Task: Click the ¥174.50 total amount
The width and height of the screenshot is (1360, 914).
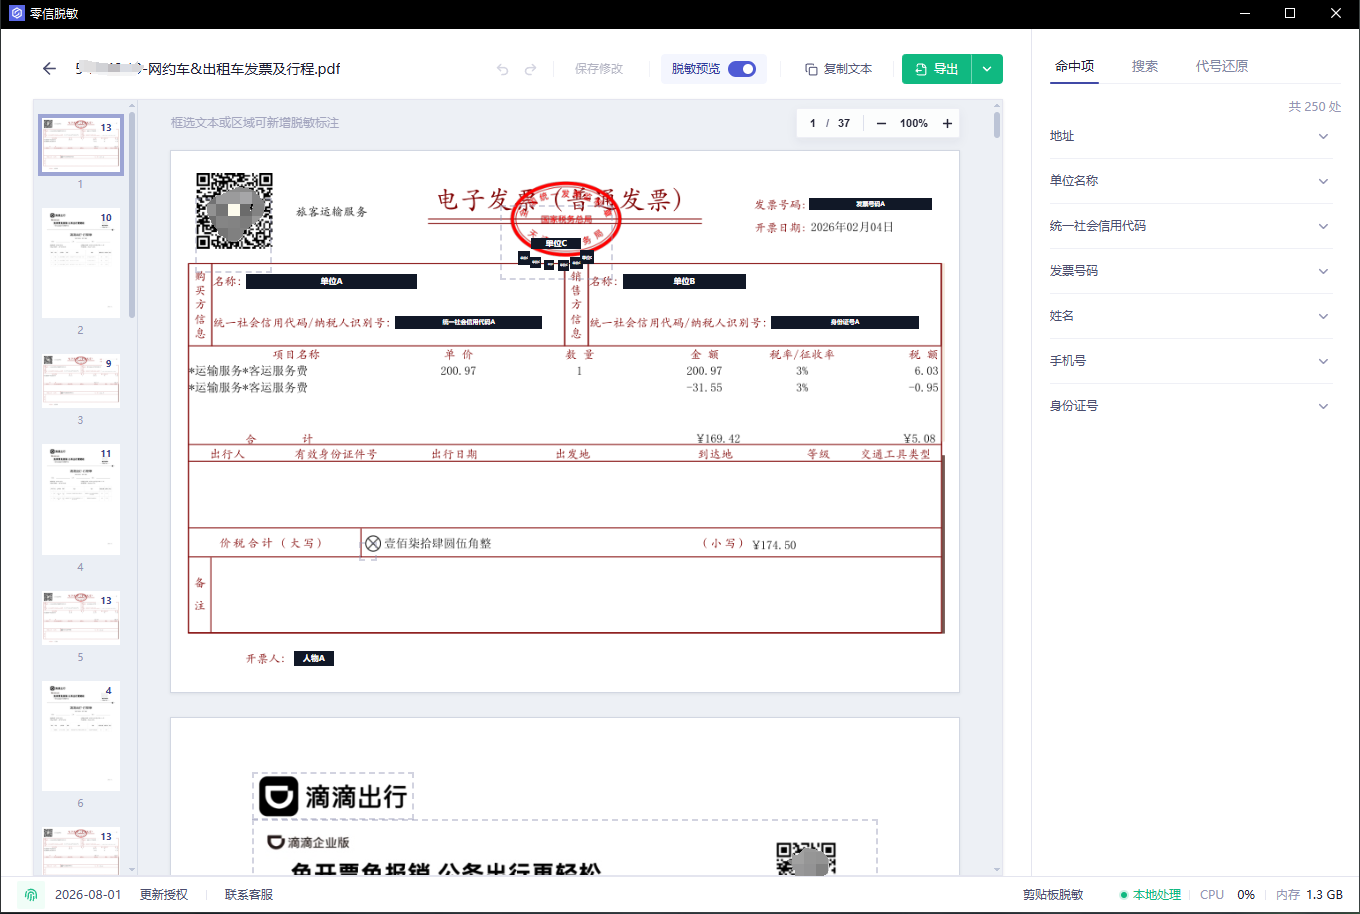Action: (x=774, y=545)
